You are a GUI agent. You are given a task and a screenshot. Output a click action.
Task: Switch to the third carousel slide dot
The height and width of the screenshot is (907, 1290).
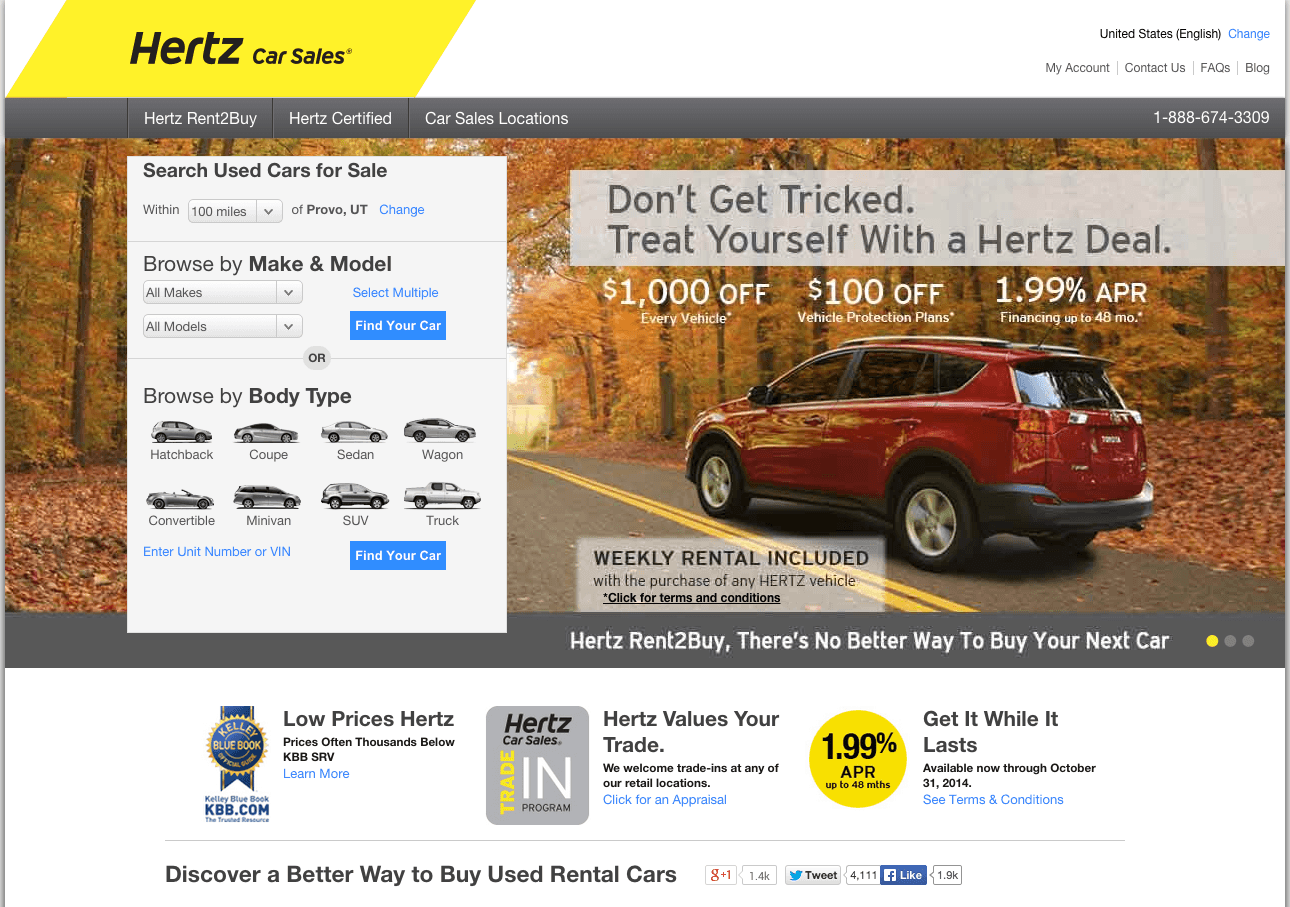pyautogui.click(x=1248, y=641)
